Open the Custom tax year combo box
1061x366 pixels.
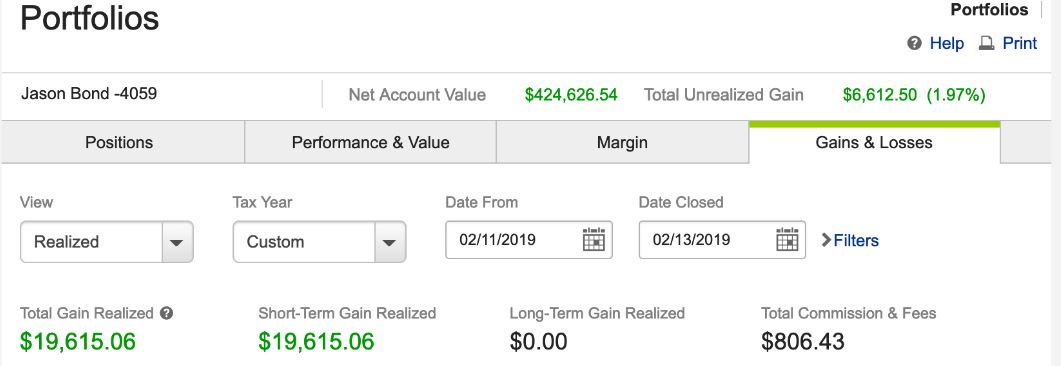coord(319,242)
